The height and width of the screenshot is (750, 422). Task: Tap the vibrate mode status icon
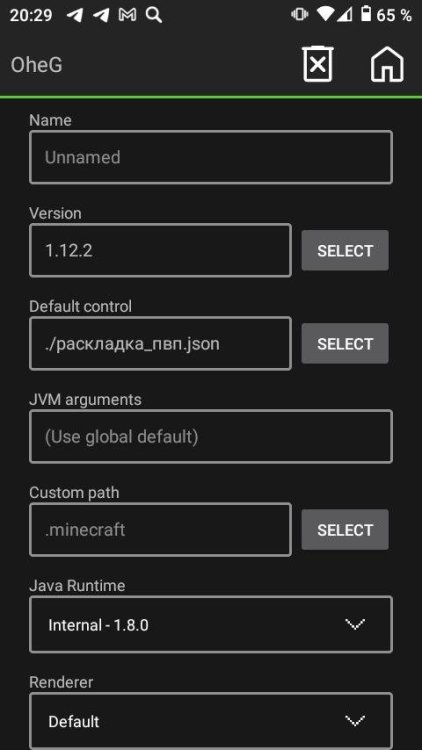pos(300,15)
